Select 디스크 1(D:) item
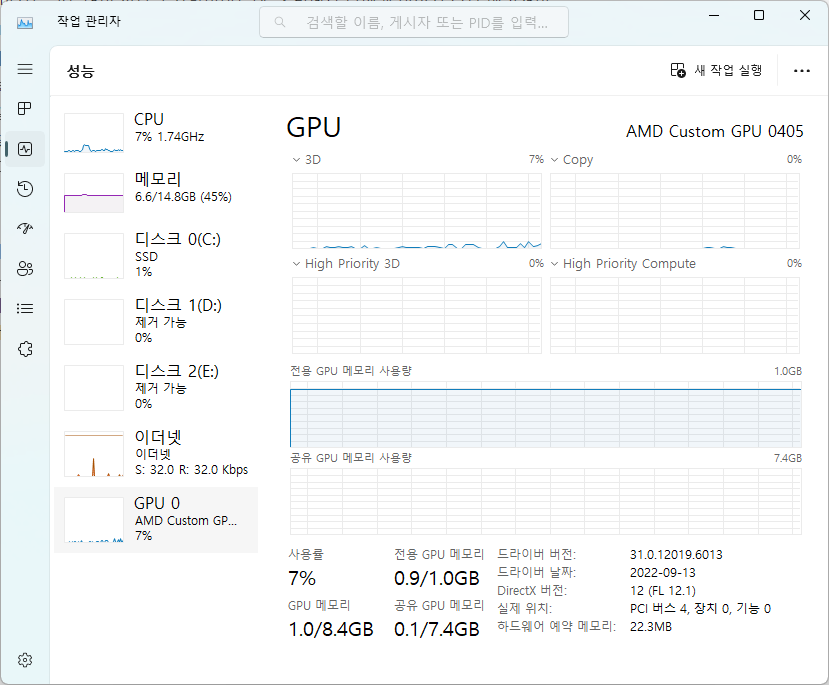This screenshot has height=685, width=829. pyautogui.click(x=156, y=321)
